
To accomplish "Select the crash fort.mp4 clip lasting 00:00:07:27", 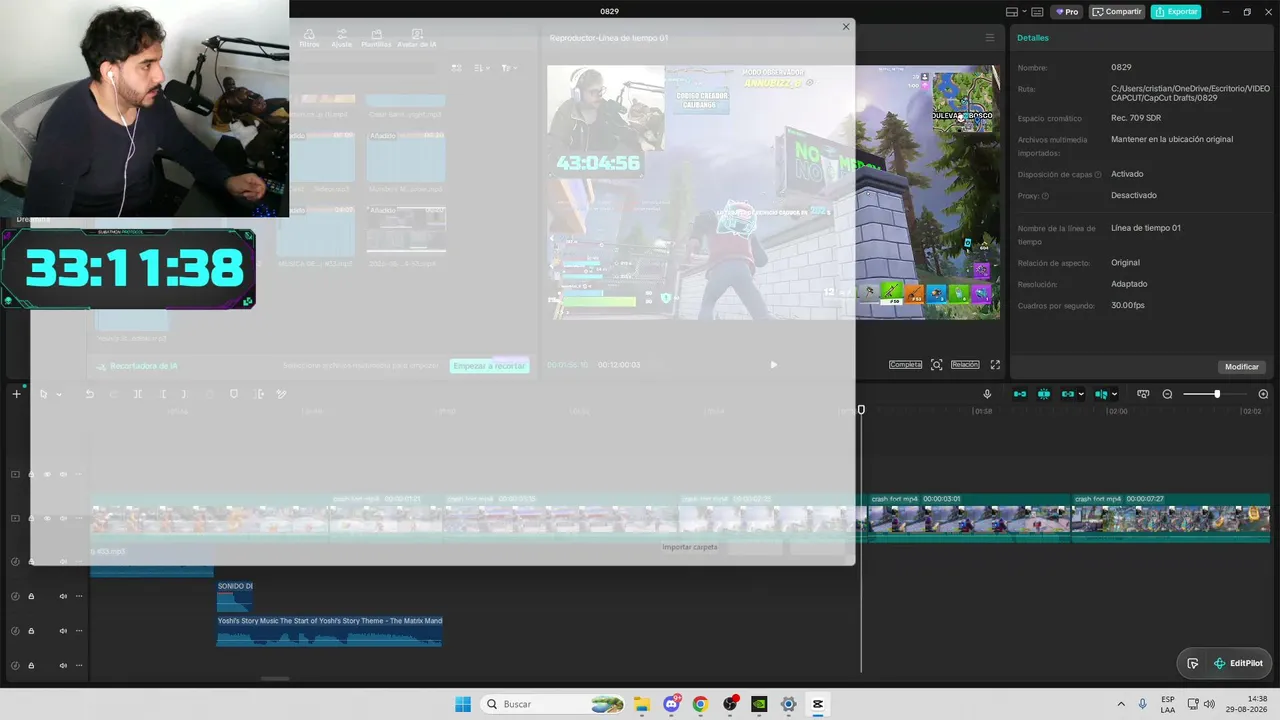I will tap(1171, 517).
